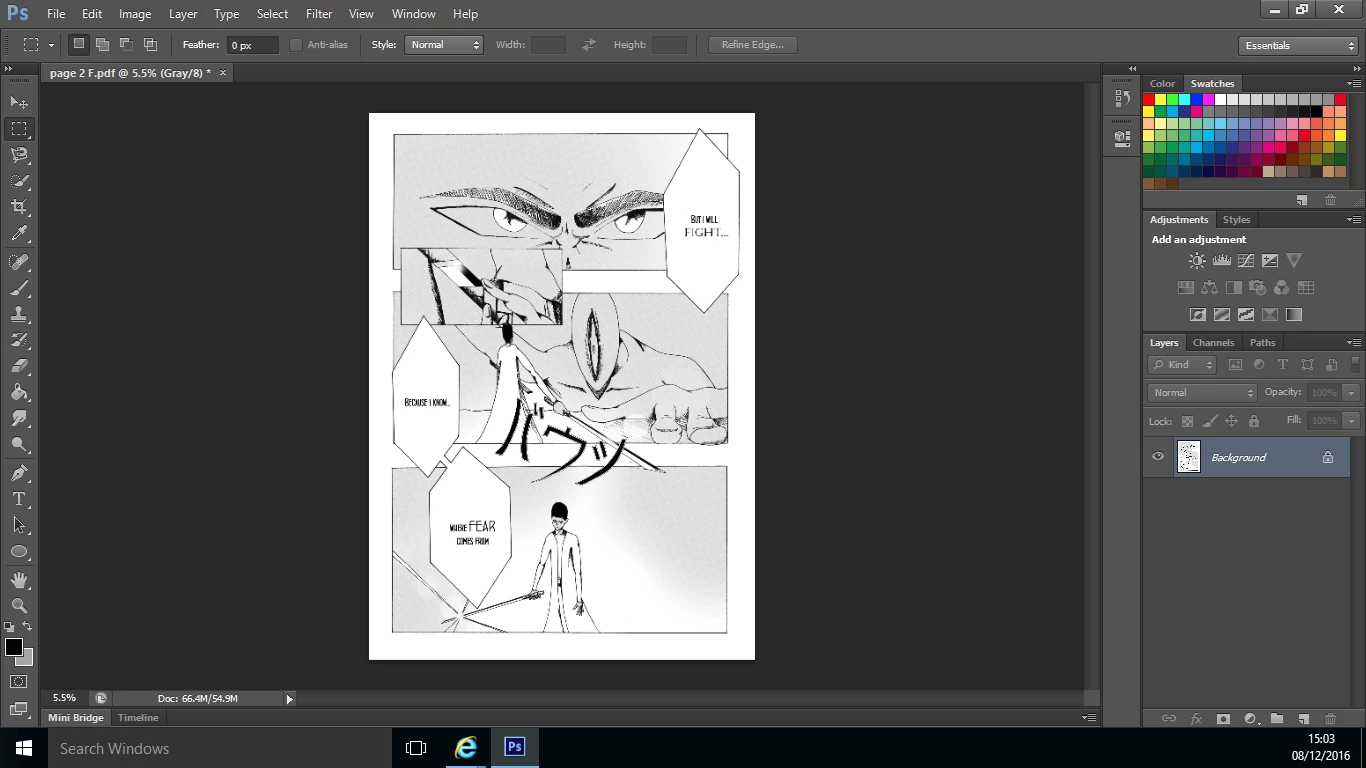1366x768 pixels.
Task: Open the layer blend mode dropdown
Action: pyautogui.click(x=1202, y=393)
